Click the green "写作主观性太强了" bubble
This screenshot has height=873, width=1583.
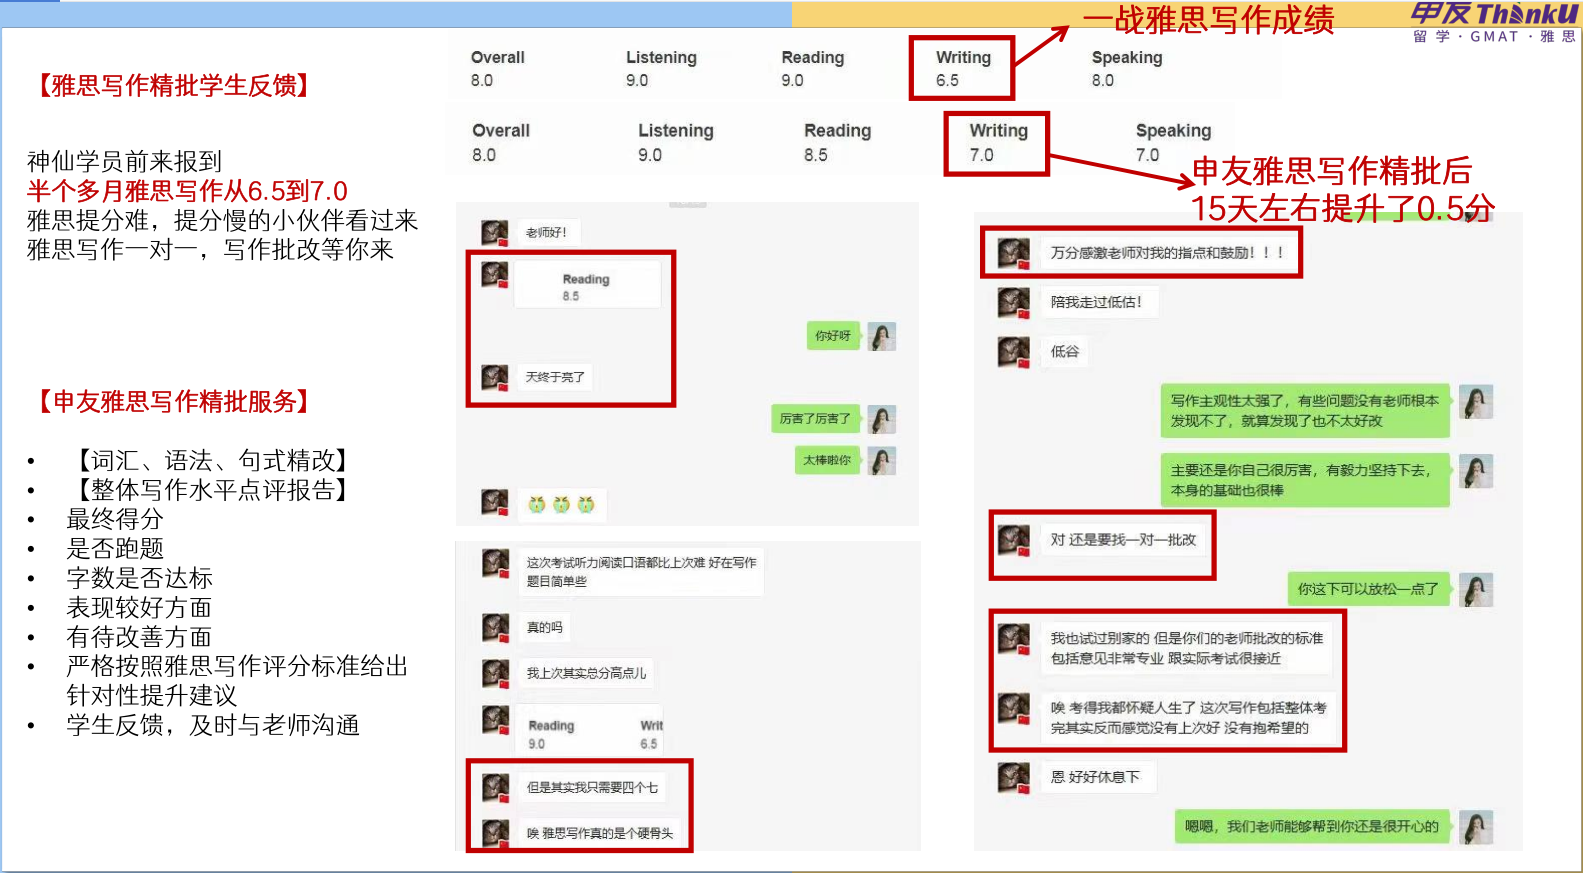point(1305,411)
